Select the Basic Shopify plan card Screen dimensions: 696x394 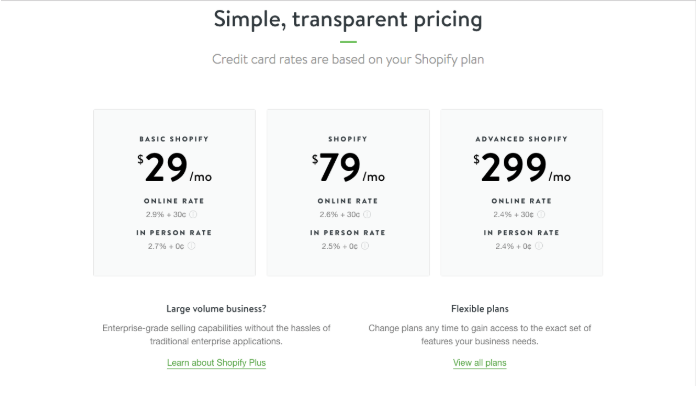[x=174, y=193]
